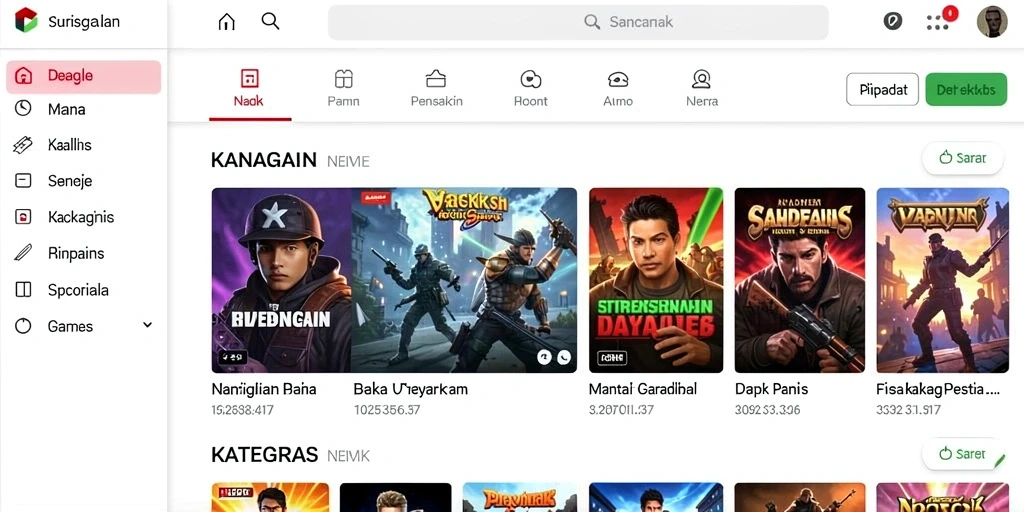Open the Vackksh game banner thumbnail
Screen dimensions: 1024x512
click(x=464, y=280)
